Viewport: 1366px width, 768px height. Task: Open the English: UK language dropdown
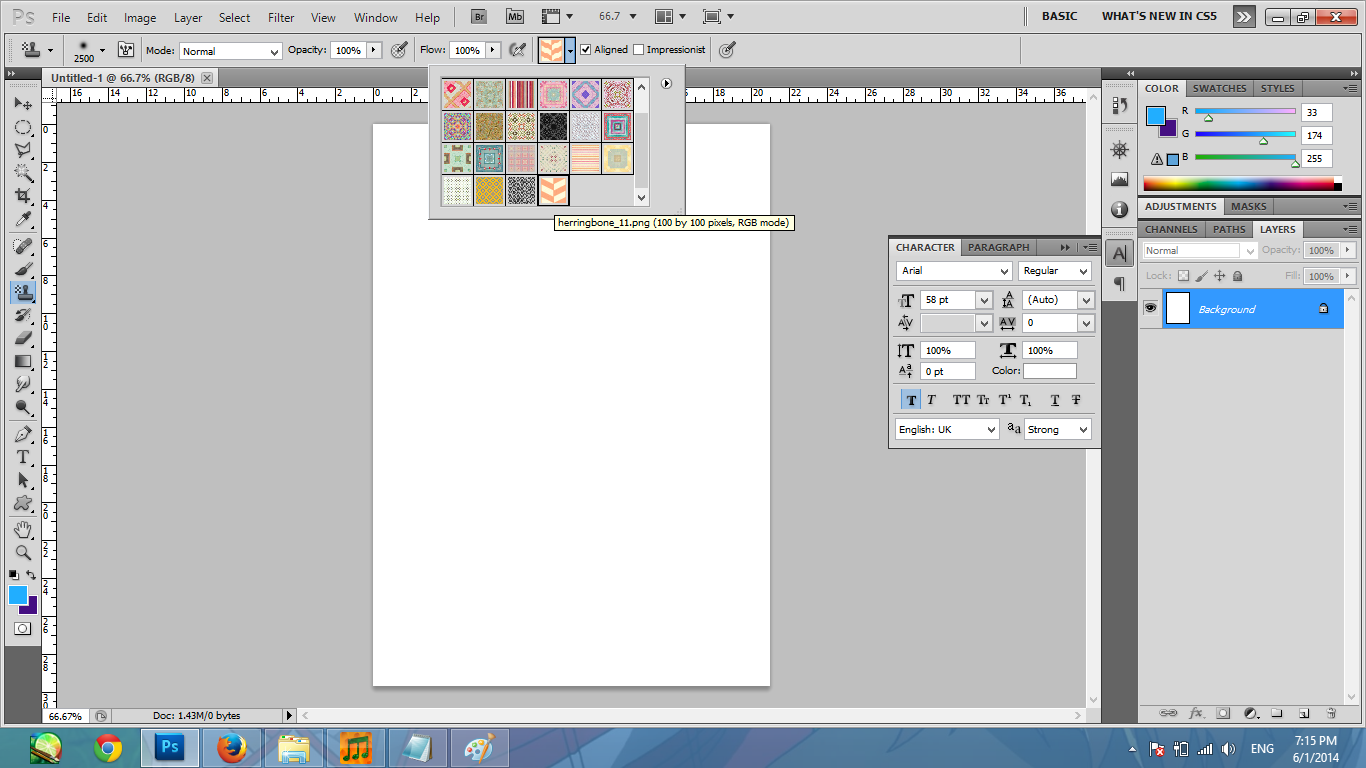point(947,429)
